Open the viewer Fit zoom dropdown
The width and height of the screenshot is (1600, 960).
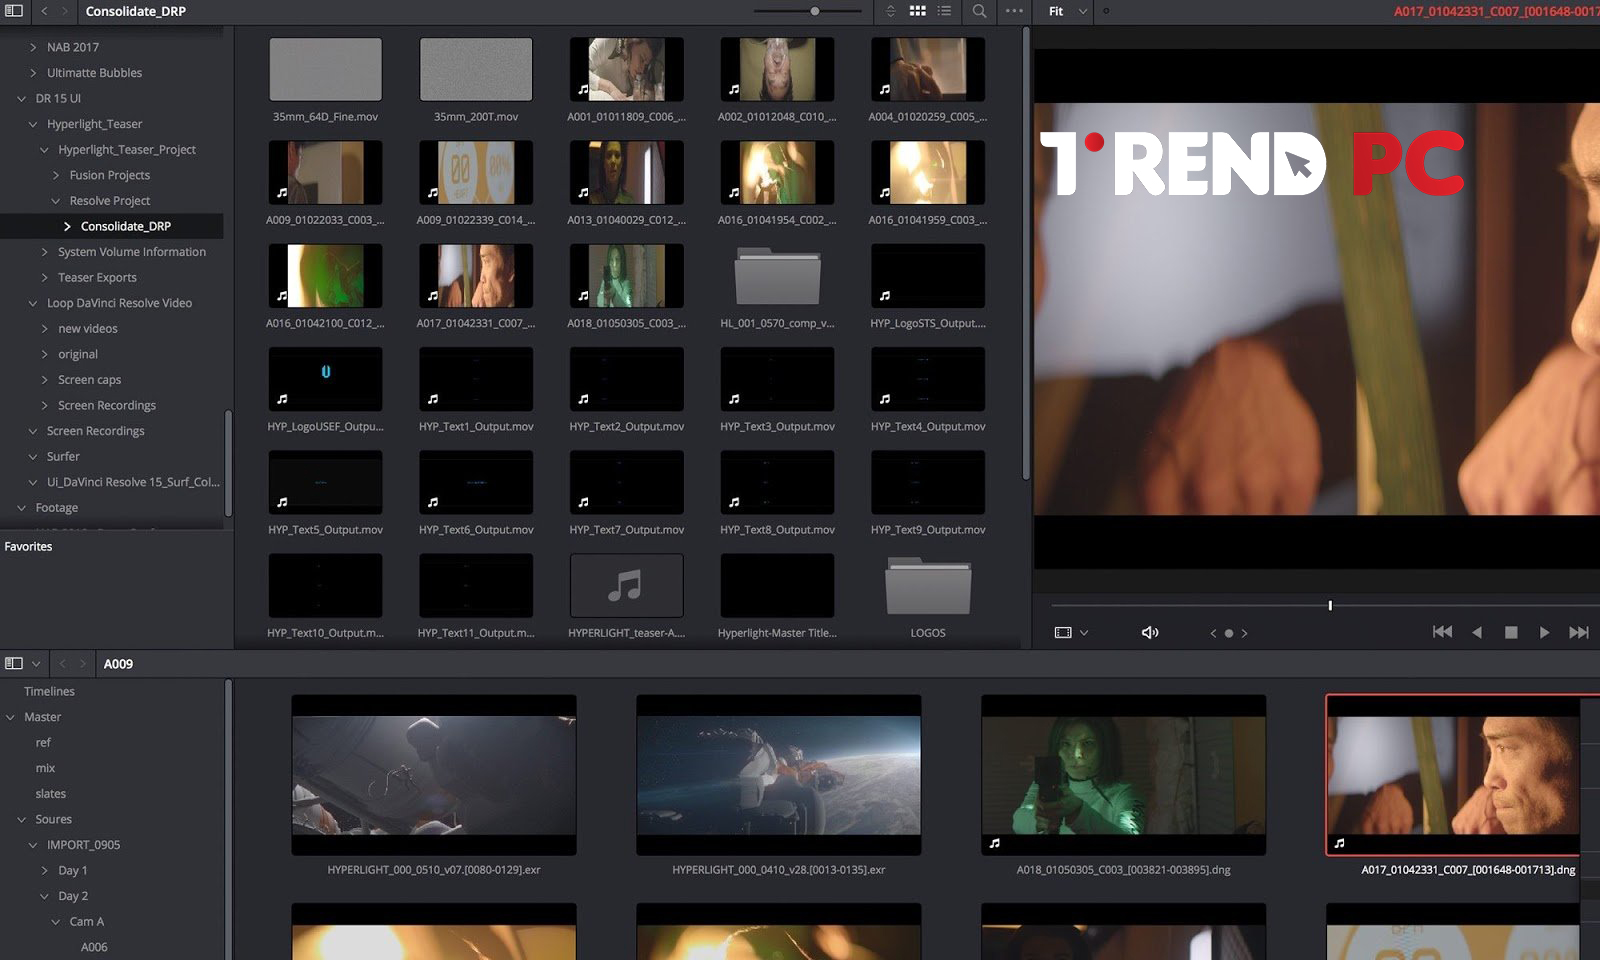(1067, 11)
